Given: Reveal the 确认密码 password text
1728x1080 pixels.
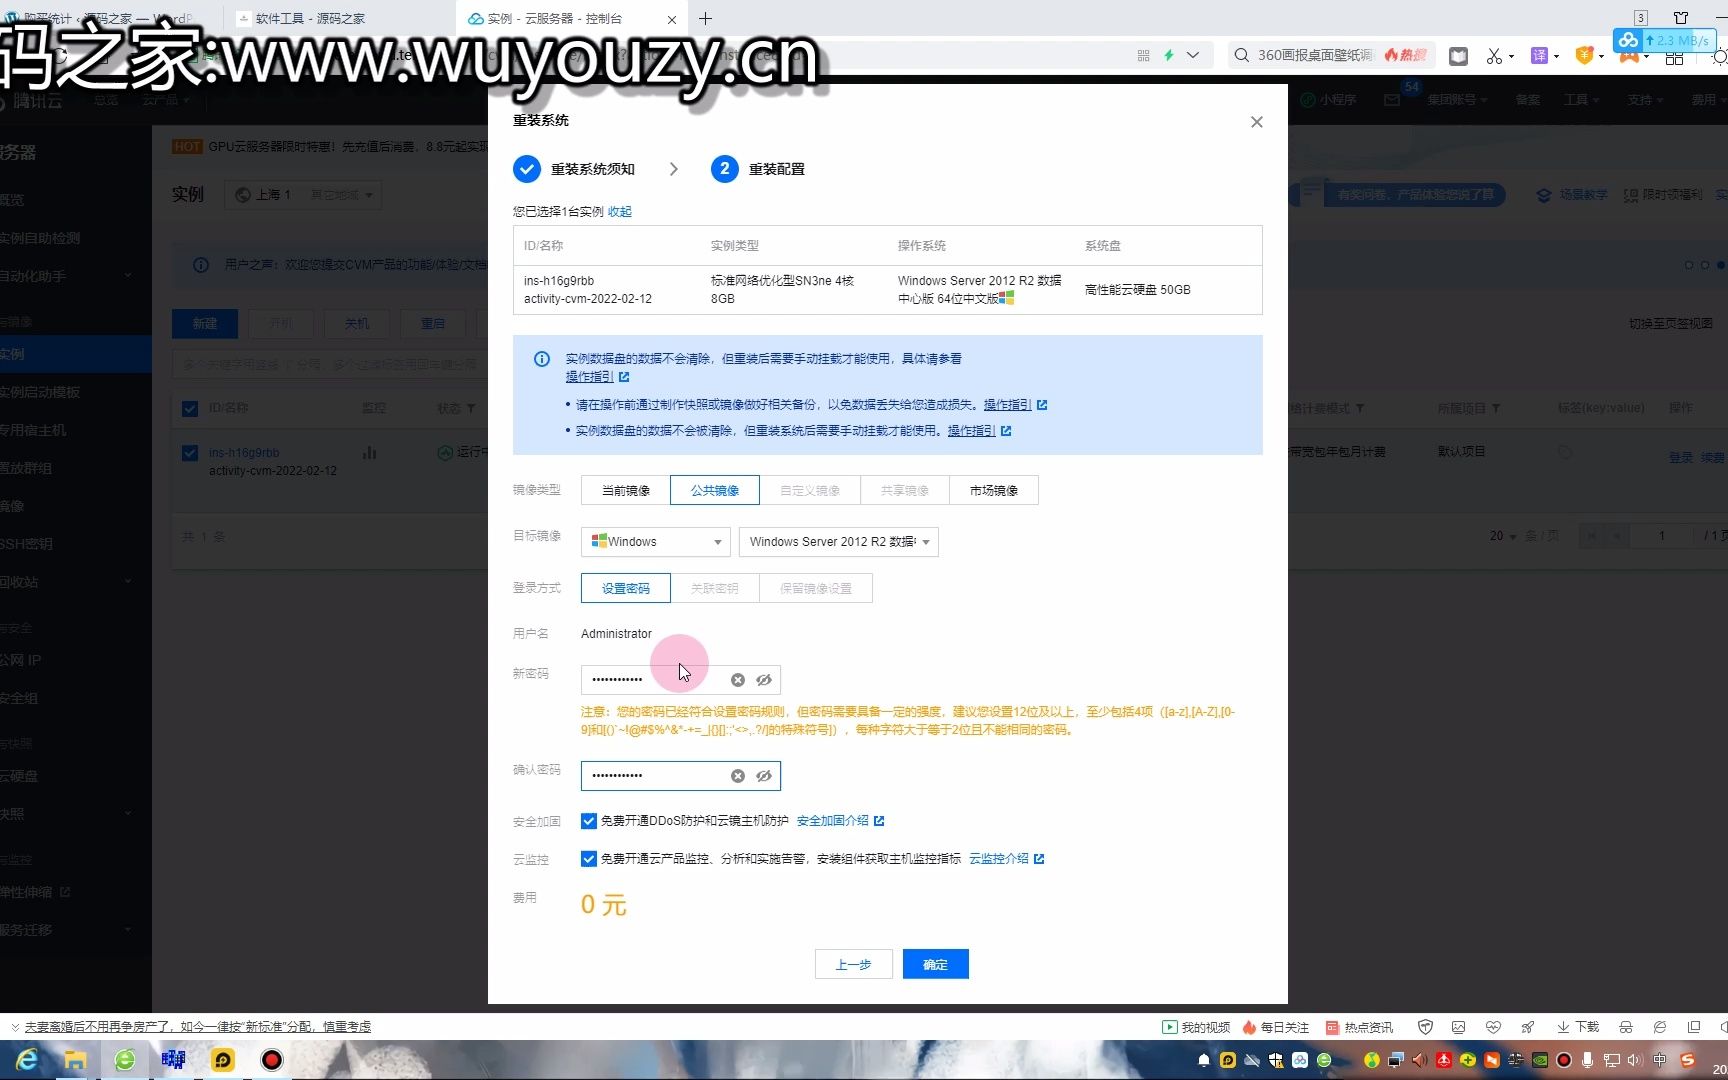Looking at the screenshot, I should (x=764, y=776).
